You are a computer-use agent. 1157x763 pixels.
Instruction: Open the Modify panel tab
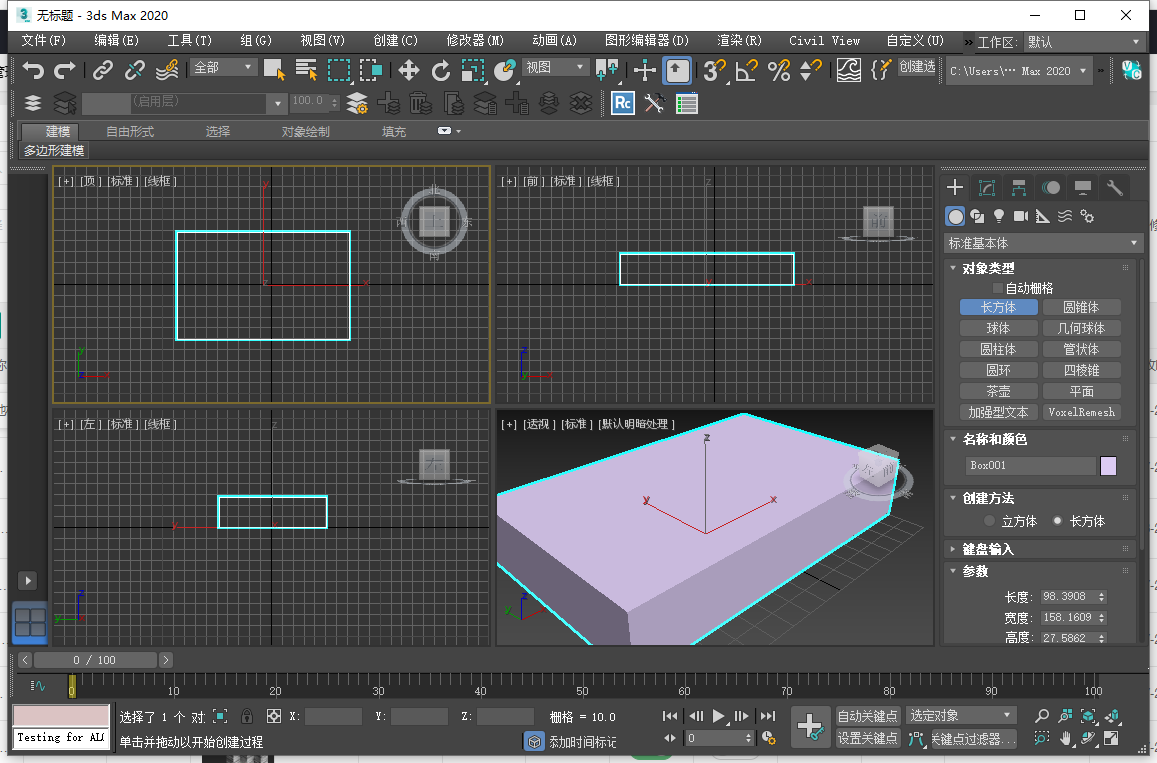coord(987,187)
